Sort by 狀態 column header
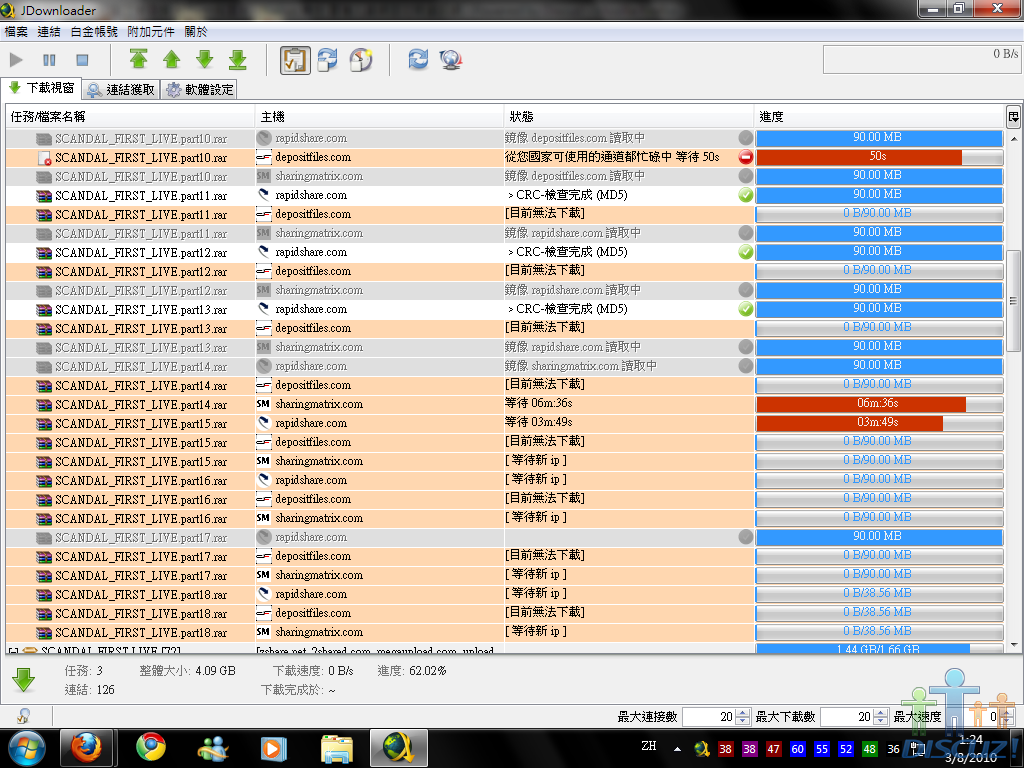The width and height of the screenshot is (1024, 768). pos(629,116)
